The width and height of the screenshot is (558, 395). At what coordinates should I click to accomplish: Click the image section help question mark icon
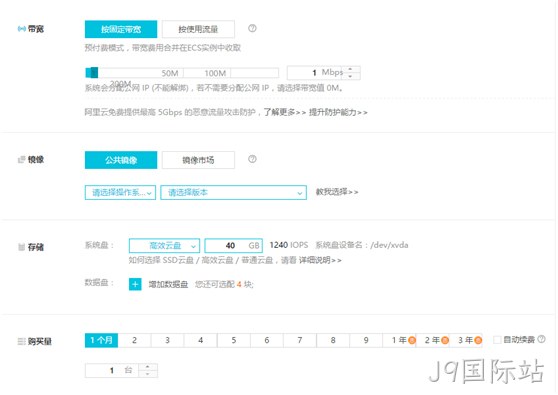[252, 159]
